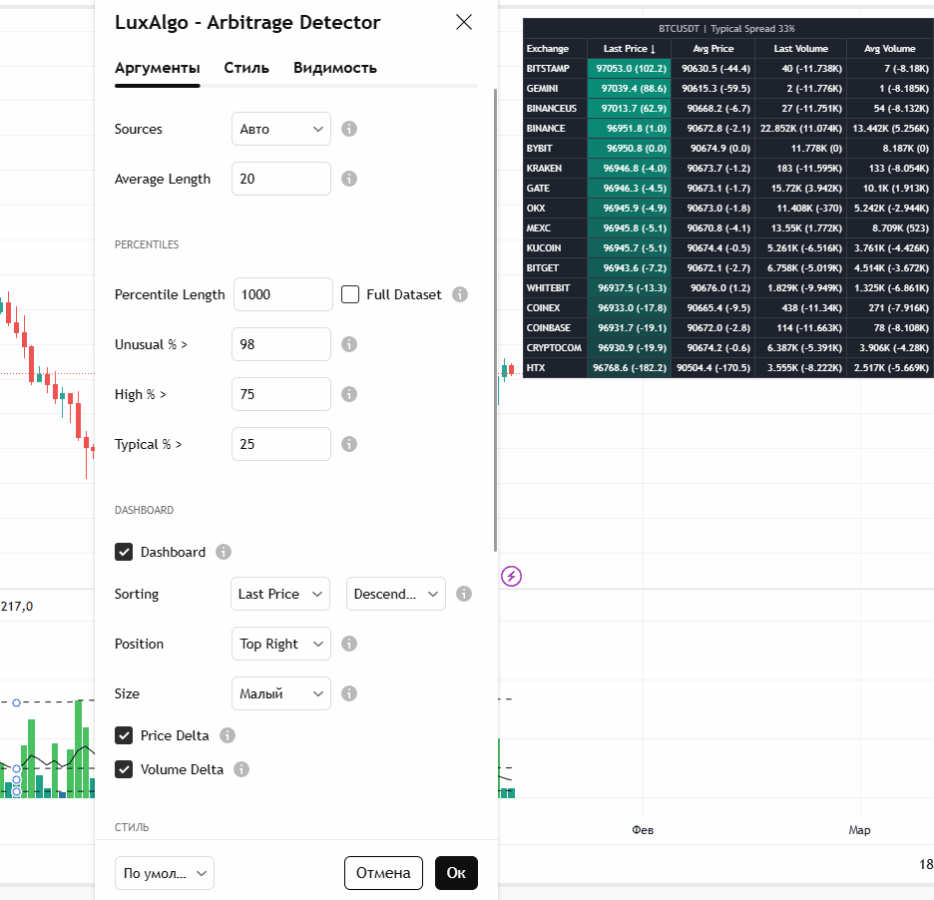Screen dimensions: 934x900
Task: Click the GEMINI exchange row label
Action: [x=542, y=89]
